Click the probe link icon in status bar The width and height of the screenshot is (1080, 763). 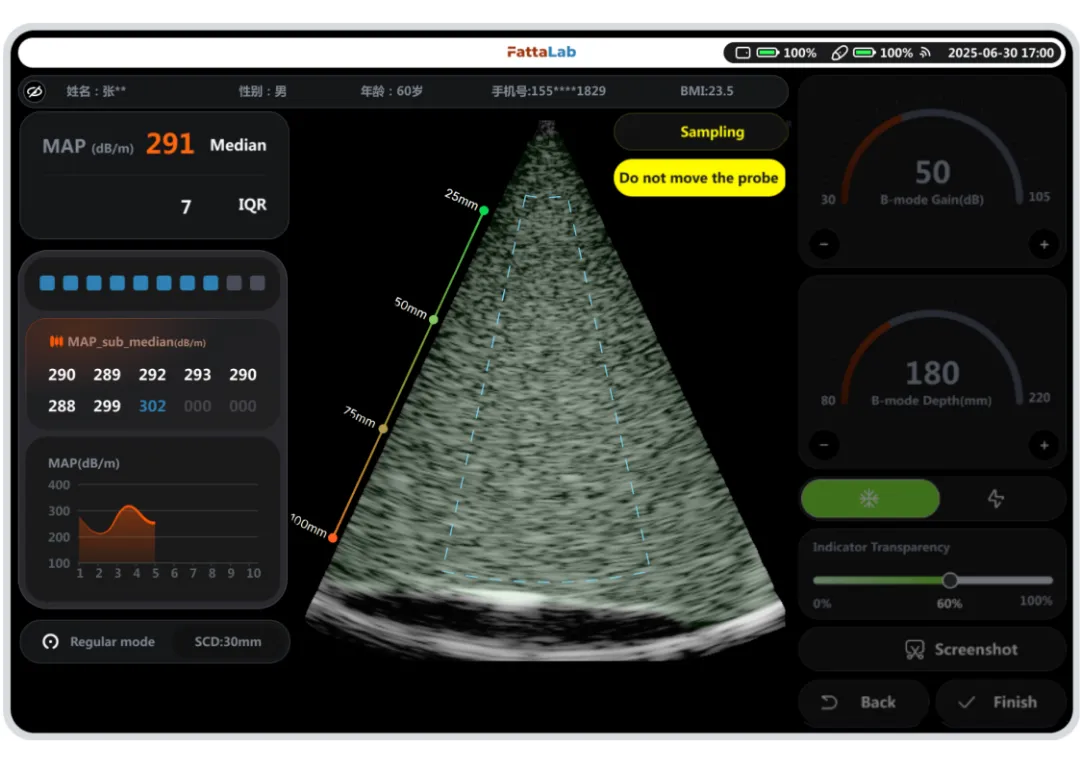point(839,52)
